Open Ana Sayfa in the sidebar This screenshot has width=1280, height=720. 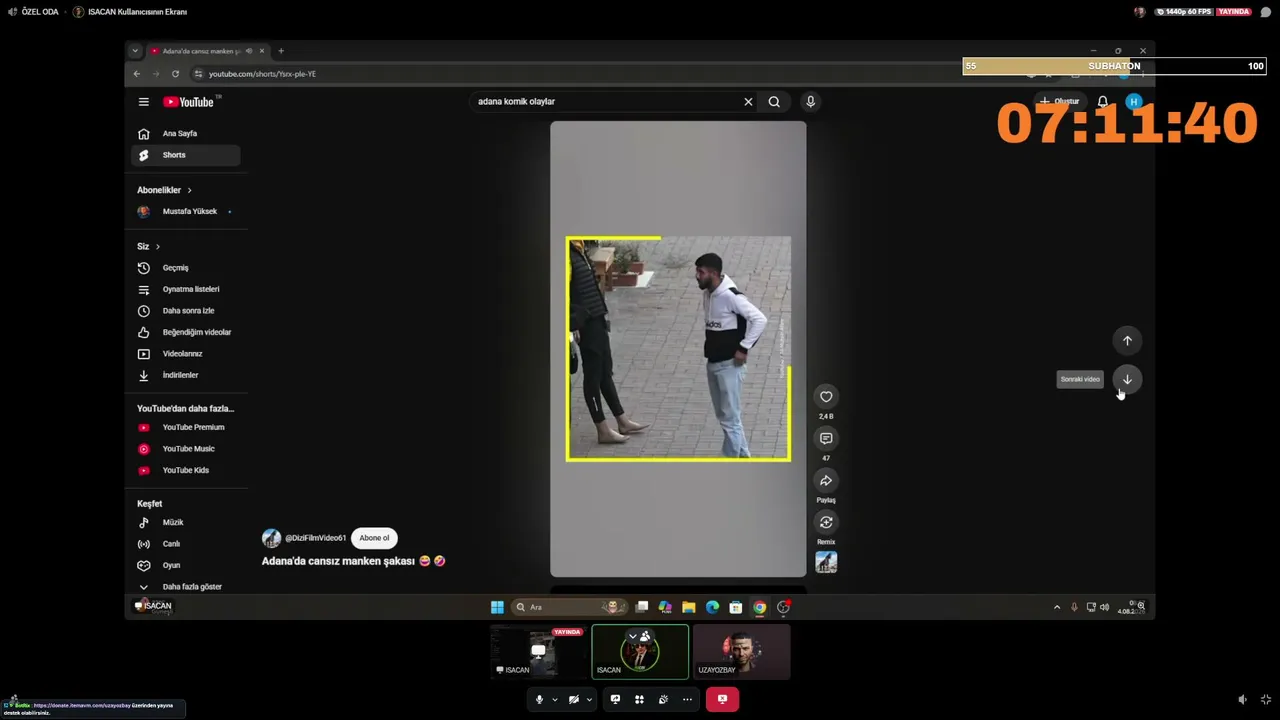click(x=185, y=134)
